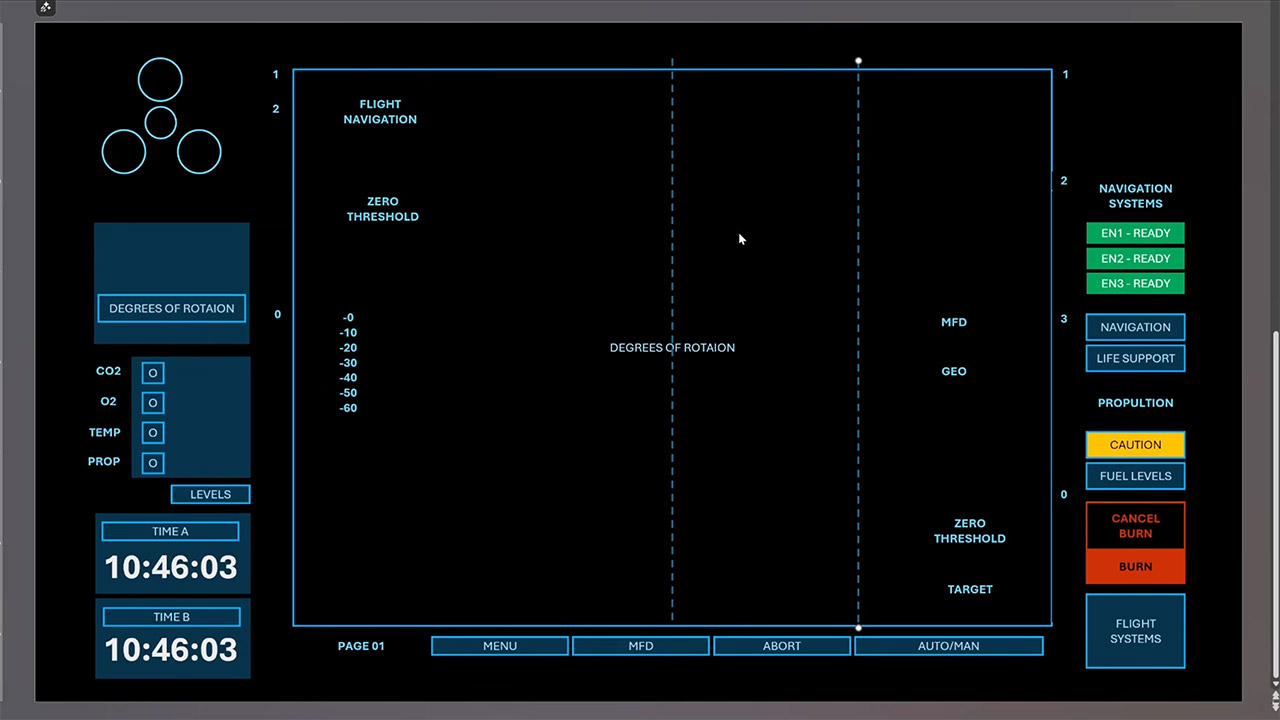The height and width of the screenshot is (720, 1280).
Task: Toggle the CO2 switch in the levels panel
Action: pyautogui.click(x=152, y=372)
